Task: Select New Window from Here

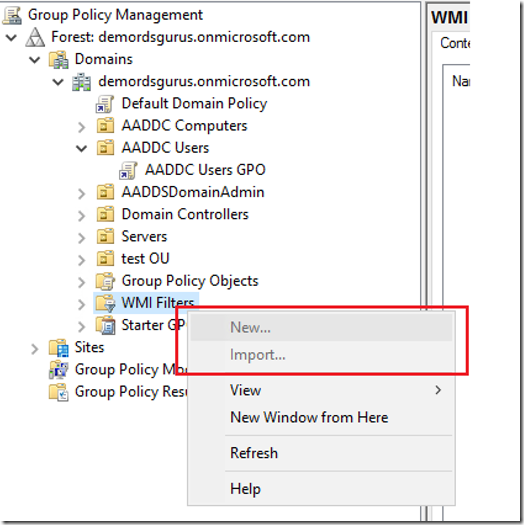Action: pyautogui.click(x=321, y=418)
